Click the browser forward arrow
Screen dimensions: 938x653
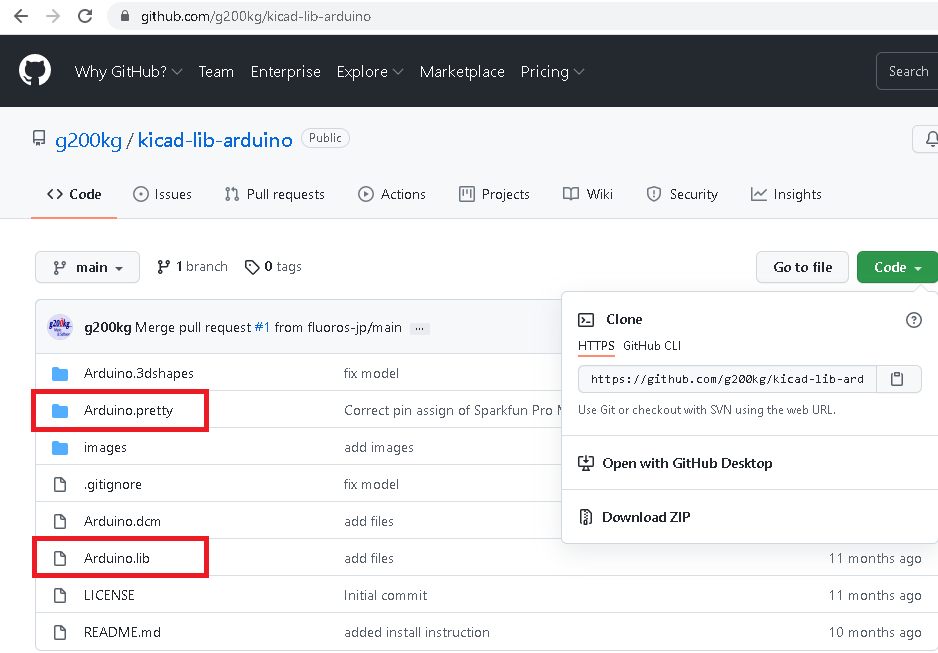coord(53,16)
